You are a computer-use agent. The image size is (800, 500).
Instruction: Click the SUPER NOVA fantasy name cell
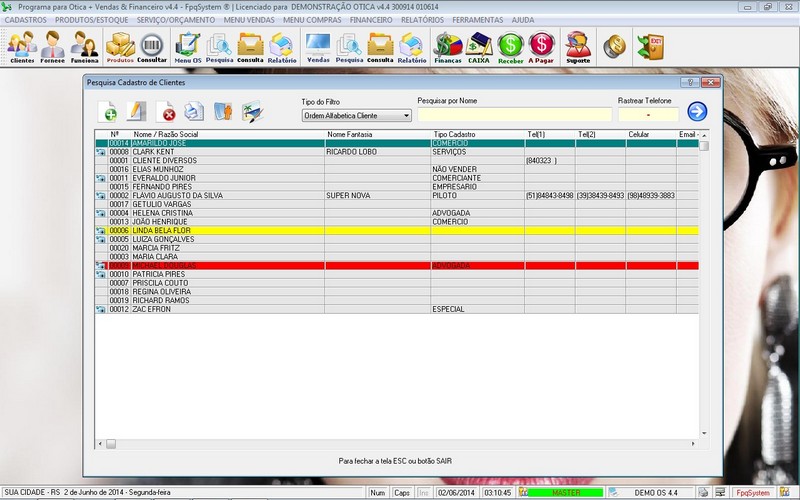[378, 195]
